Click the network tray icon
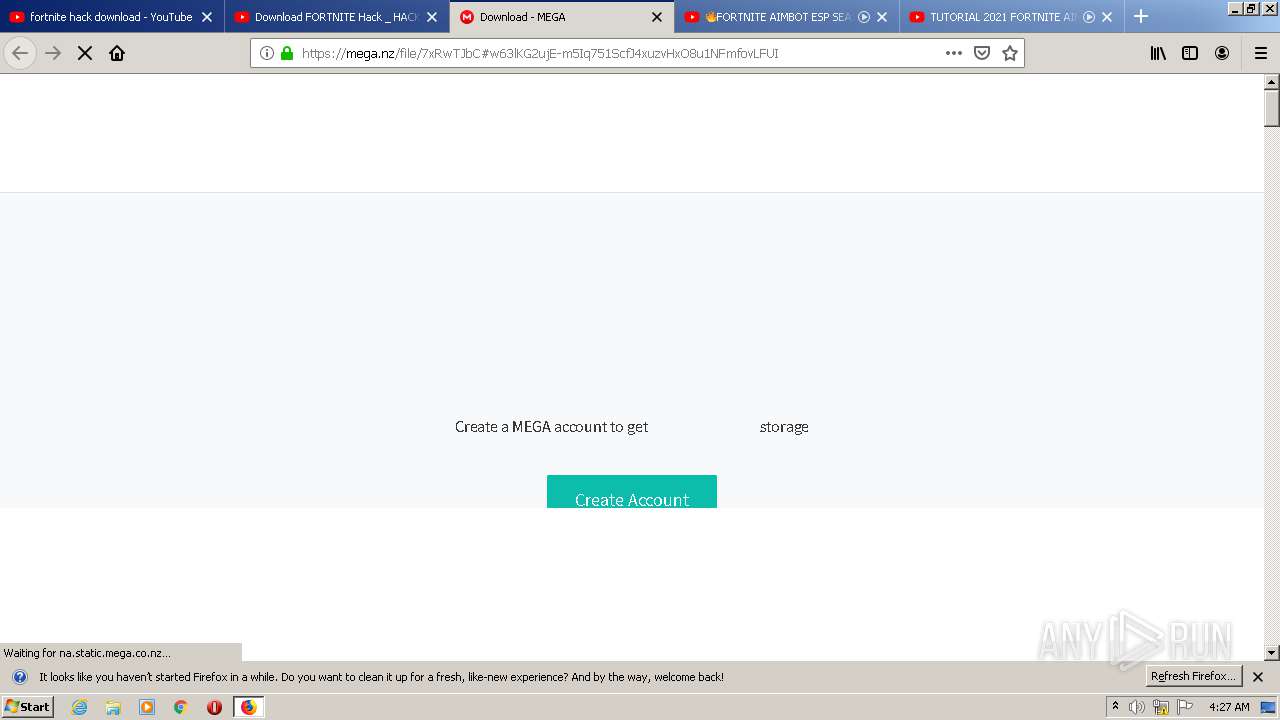1280x720 pixels. pyautogui.click(x=1161, y=707)
